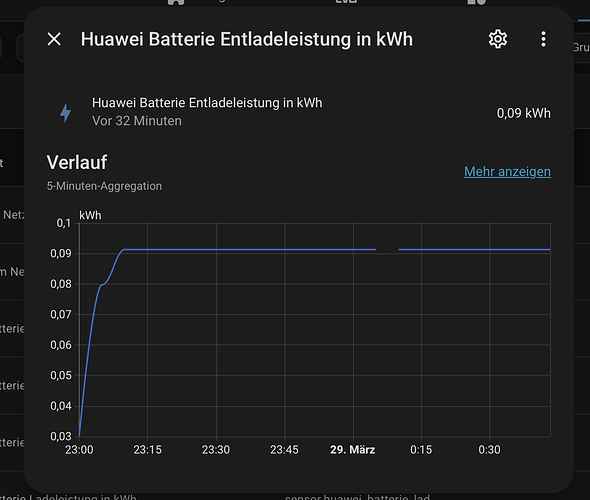Image resolution: width=590 pixels, height=500 pixels.
Task: Click the '0,07' y-axis label
Action: (x=61, y=315)
